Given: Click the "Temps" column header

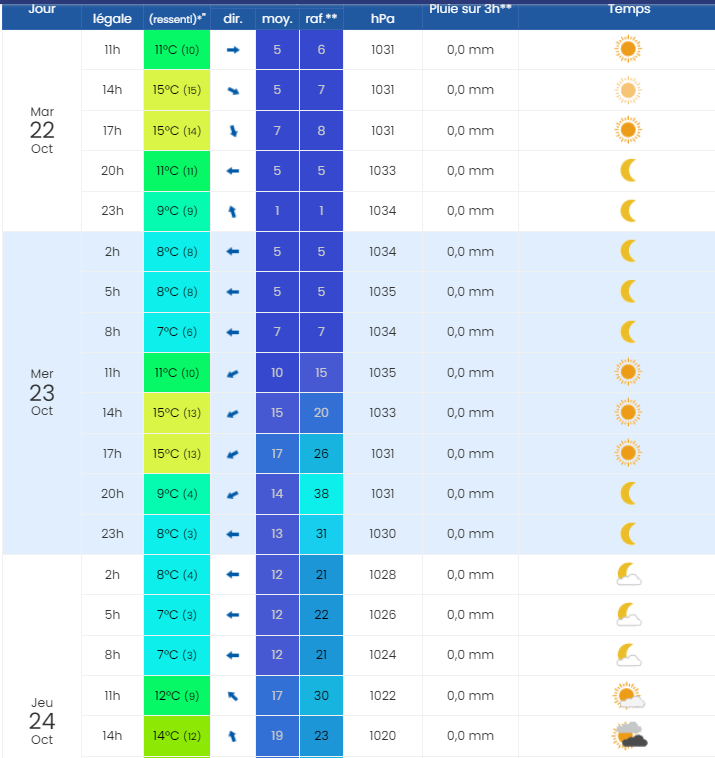Looking at the screenshot, I should click(628, 10).
